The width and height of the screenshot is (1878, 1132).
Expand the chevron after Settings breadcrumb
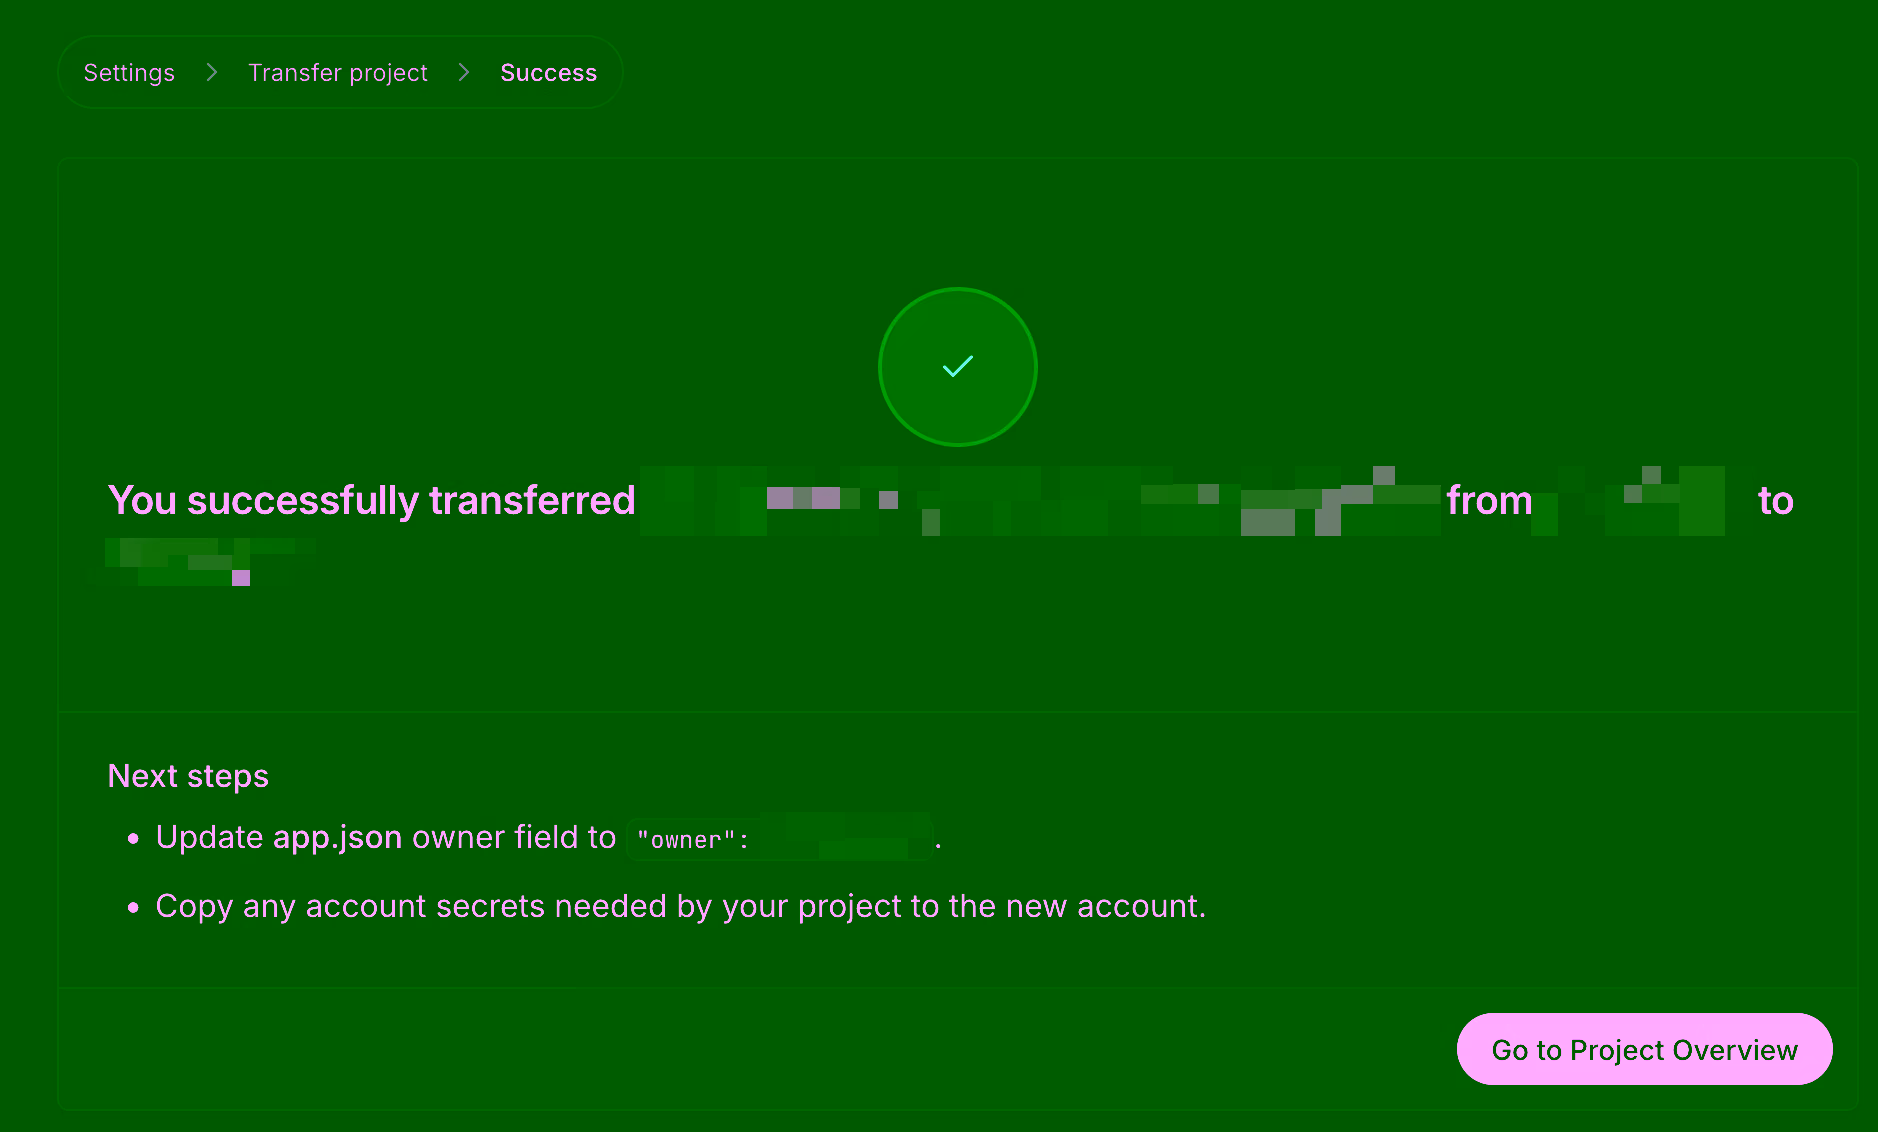211,72
